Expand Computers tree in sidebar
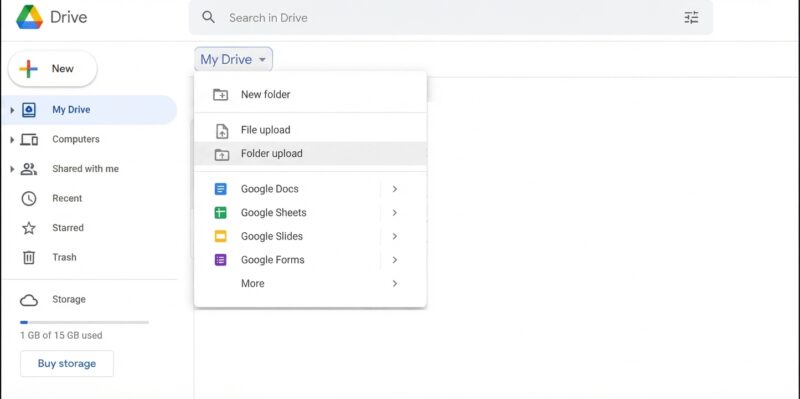Image resolution: width=800 pixels, height=399 pixels. [x=12, y=139]
